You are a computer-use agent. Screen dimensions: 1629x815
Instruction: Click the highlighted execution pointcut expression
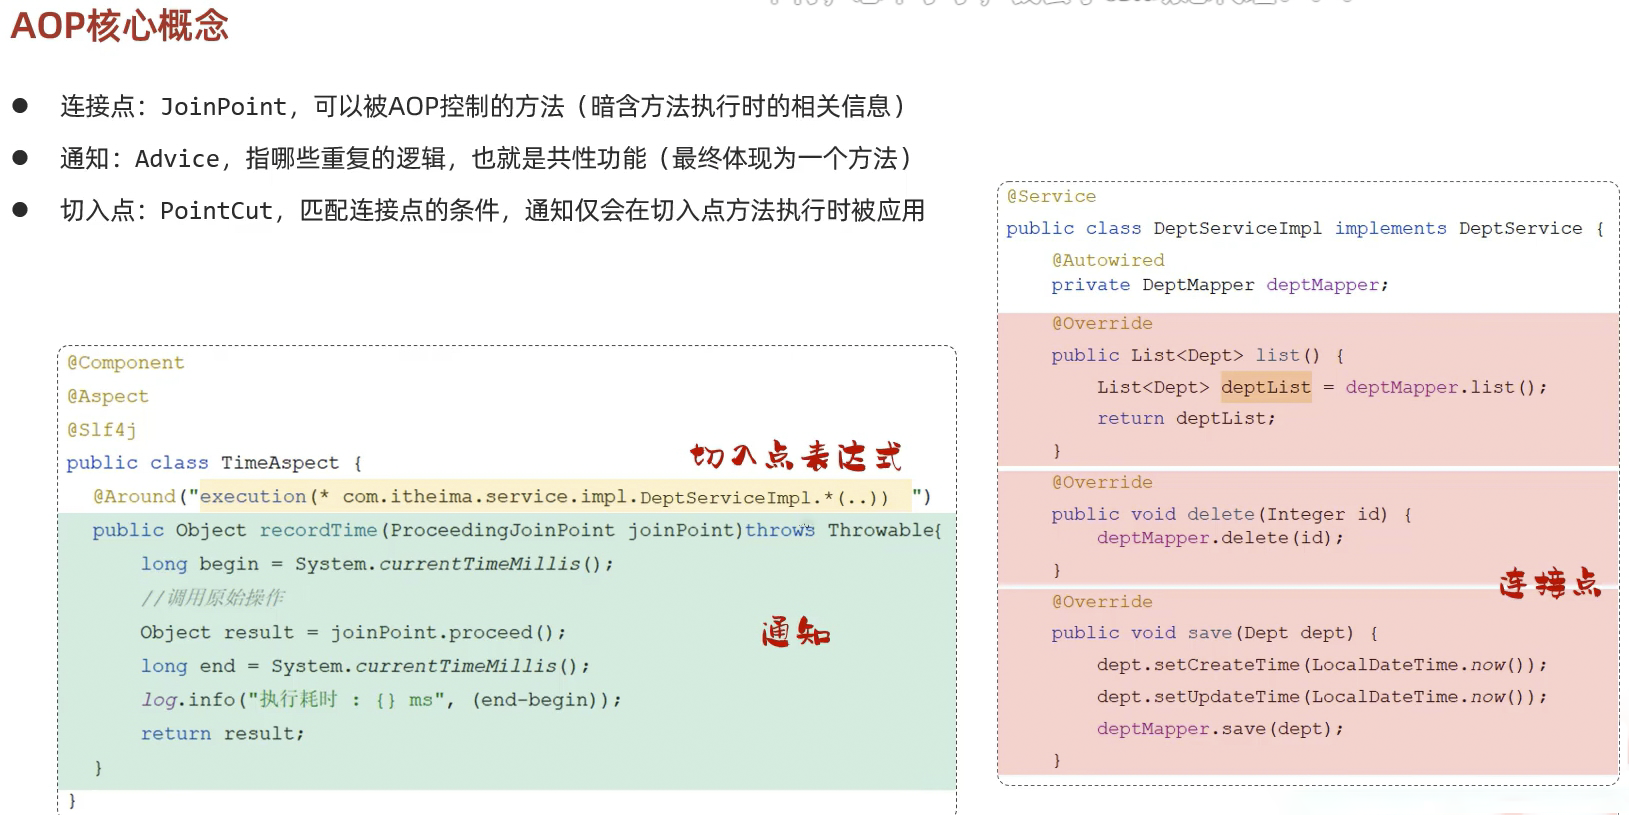545,497
